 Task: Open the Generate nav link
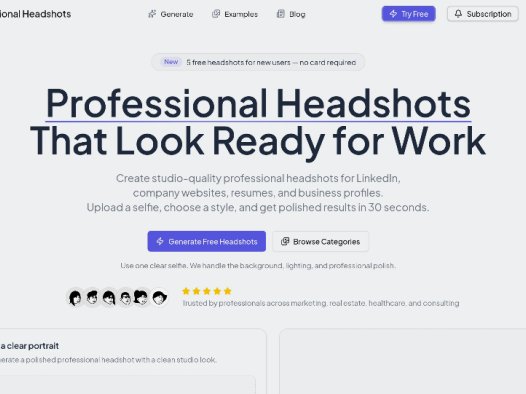coord(170,14)
